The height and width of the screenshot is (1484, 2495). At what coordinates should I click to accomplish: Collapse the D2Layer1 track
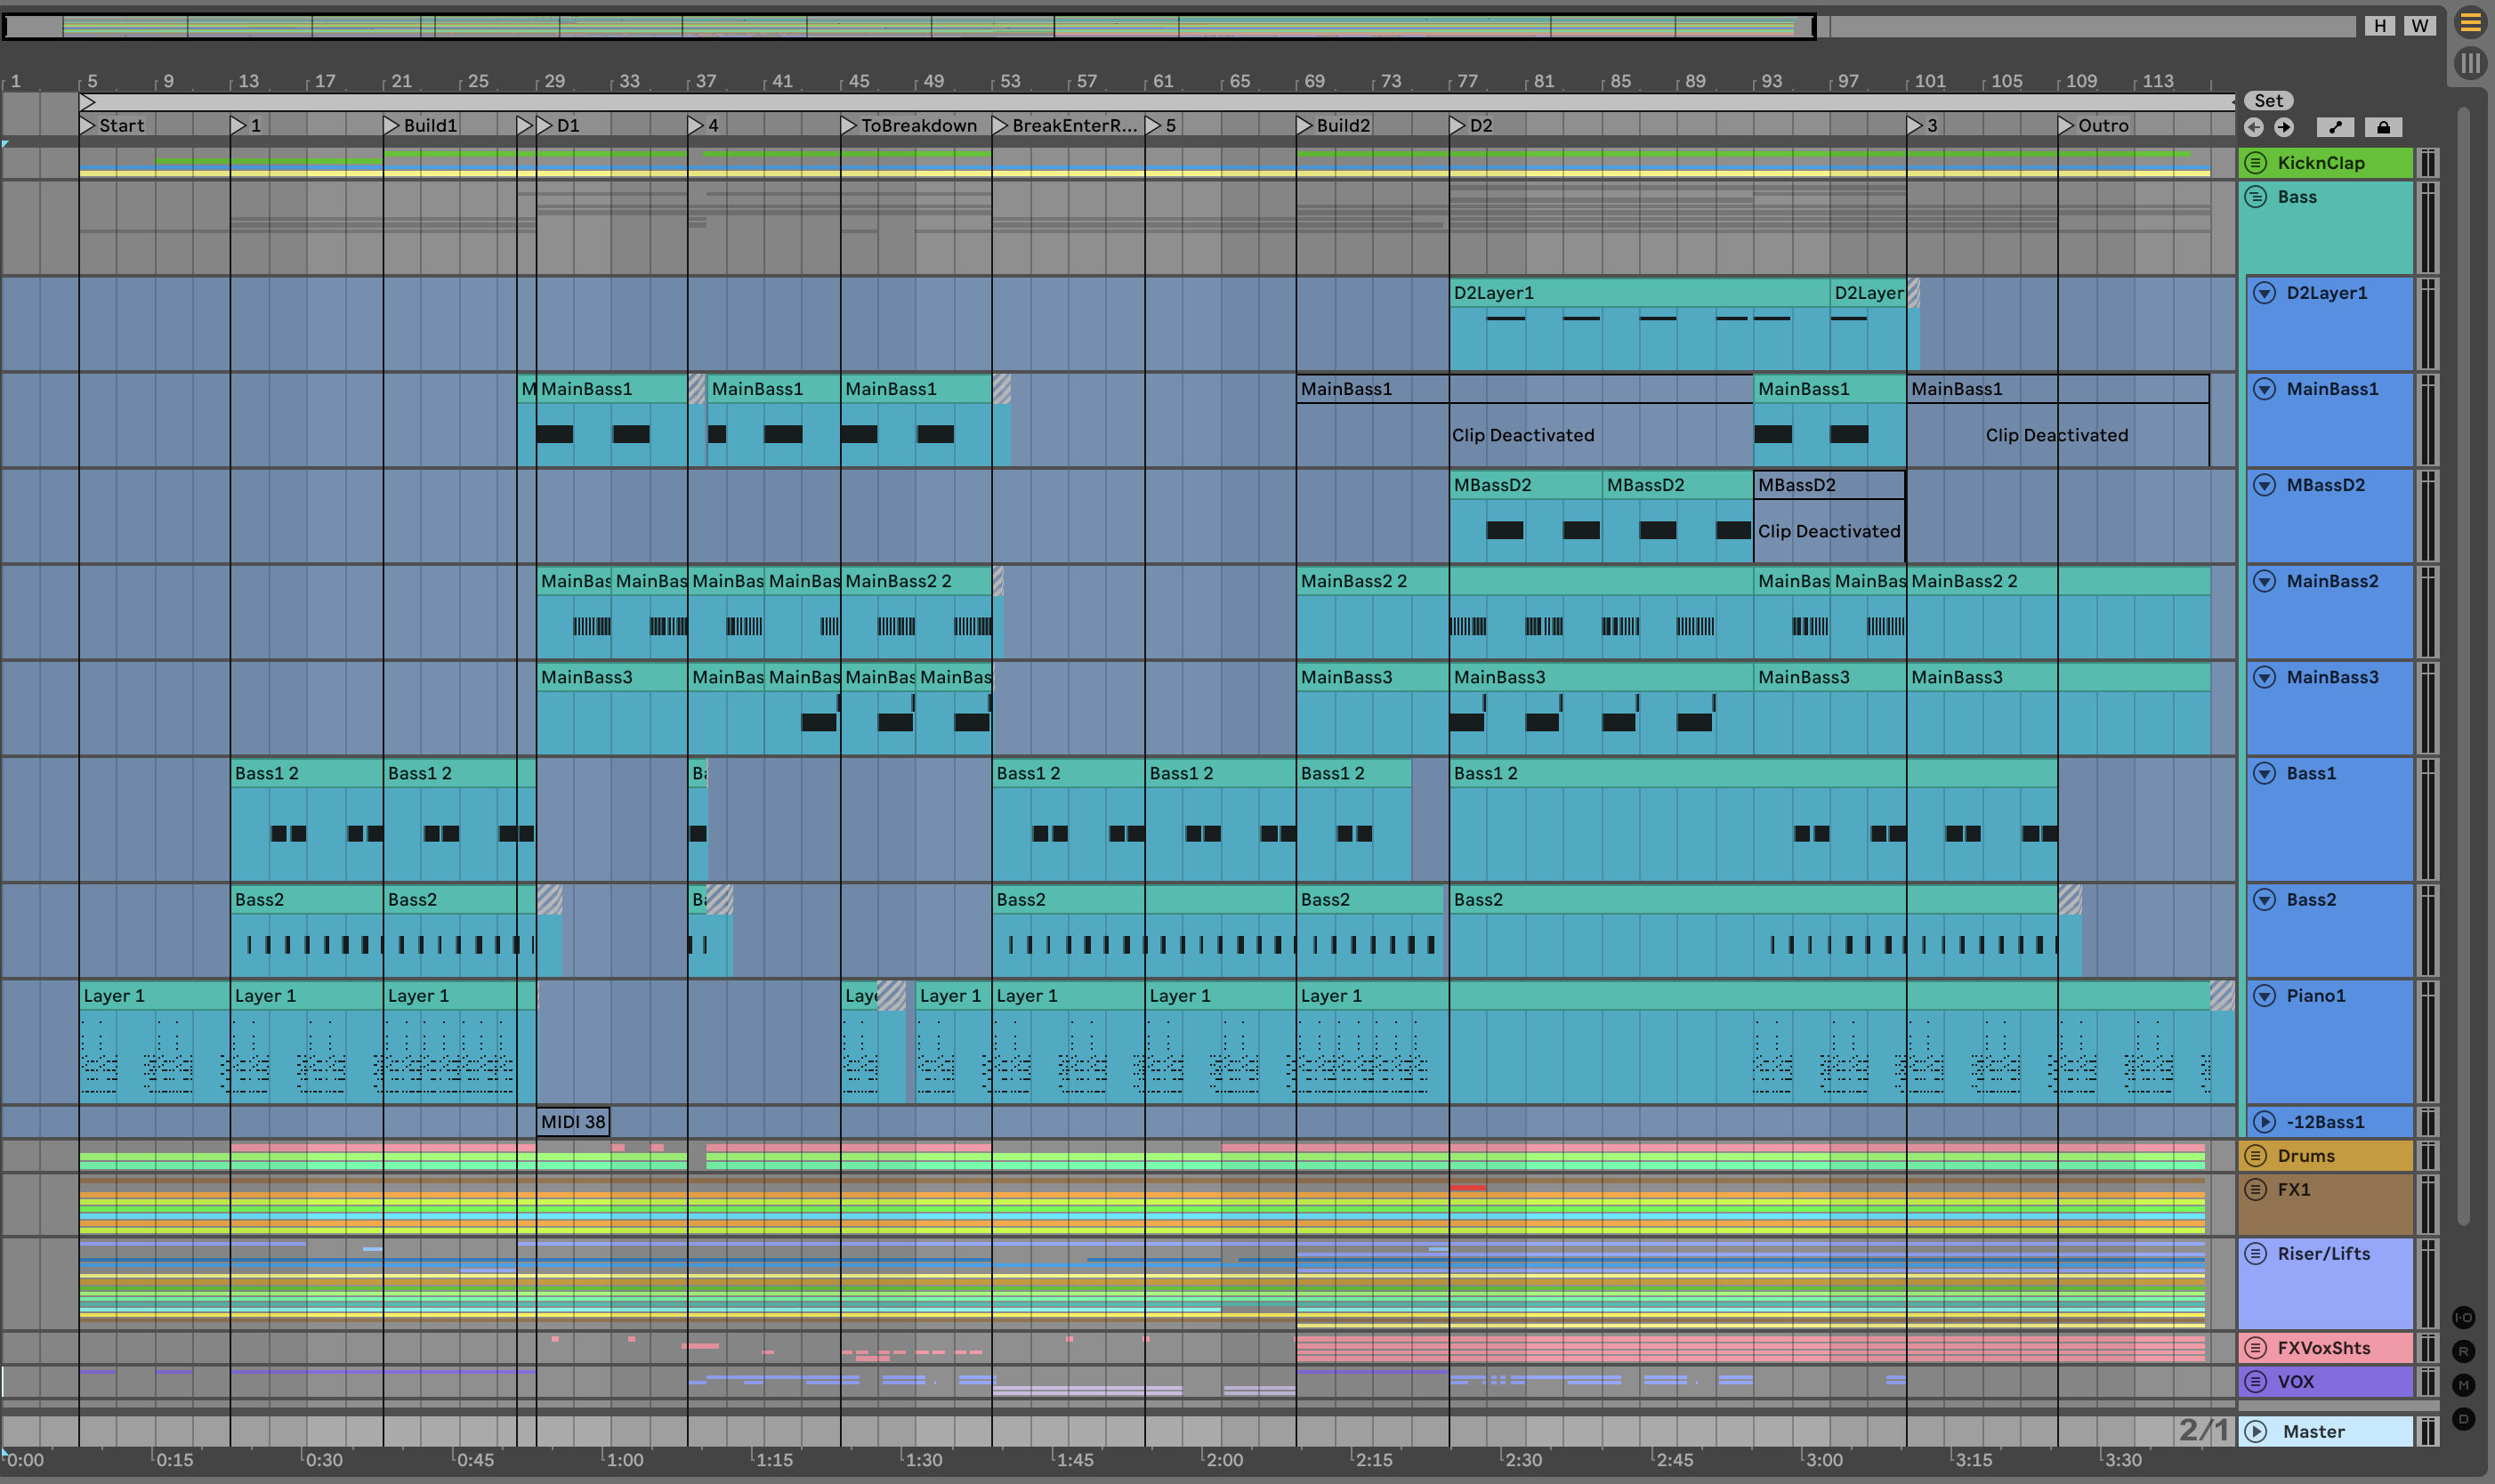pos(2264,293)
